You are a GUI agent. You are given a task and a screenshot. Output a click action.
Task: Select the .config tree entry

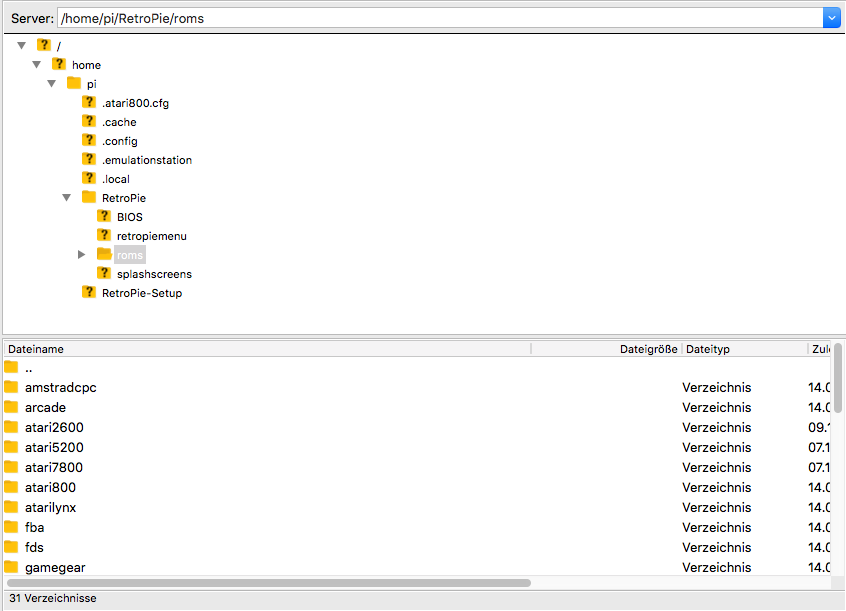120,141
